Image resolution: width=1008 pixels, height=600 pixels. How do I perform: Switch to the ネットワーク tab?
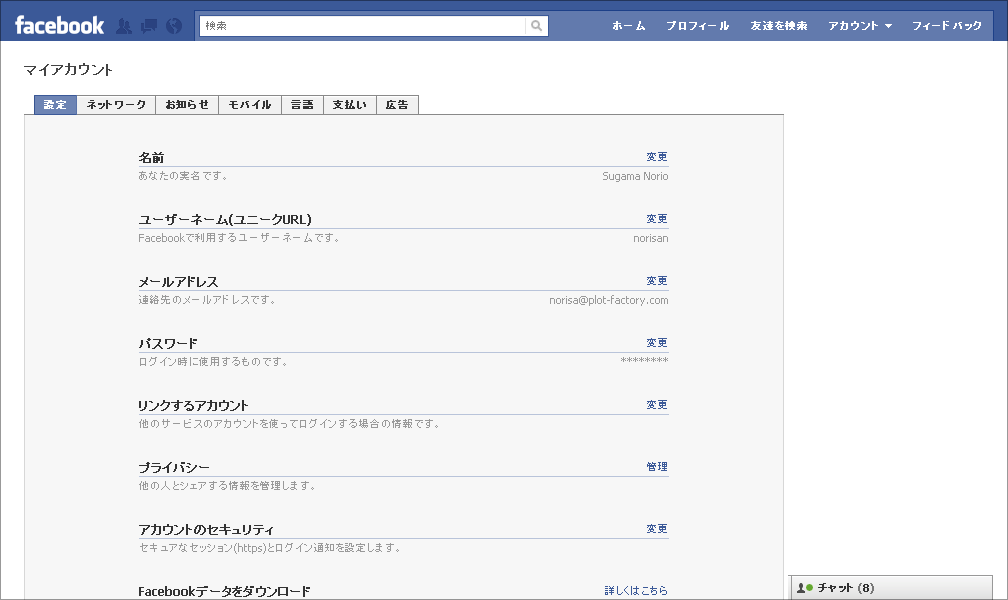click(116, 105)
